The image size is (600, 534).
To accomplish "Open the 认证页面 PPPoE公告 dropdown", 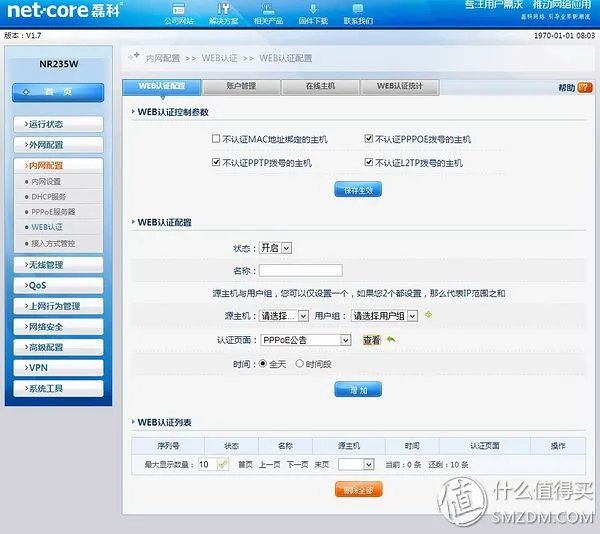I will tap(306, 340).
